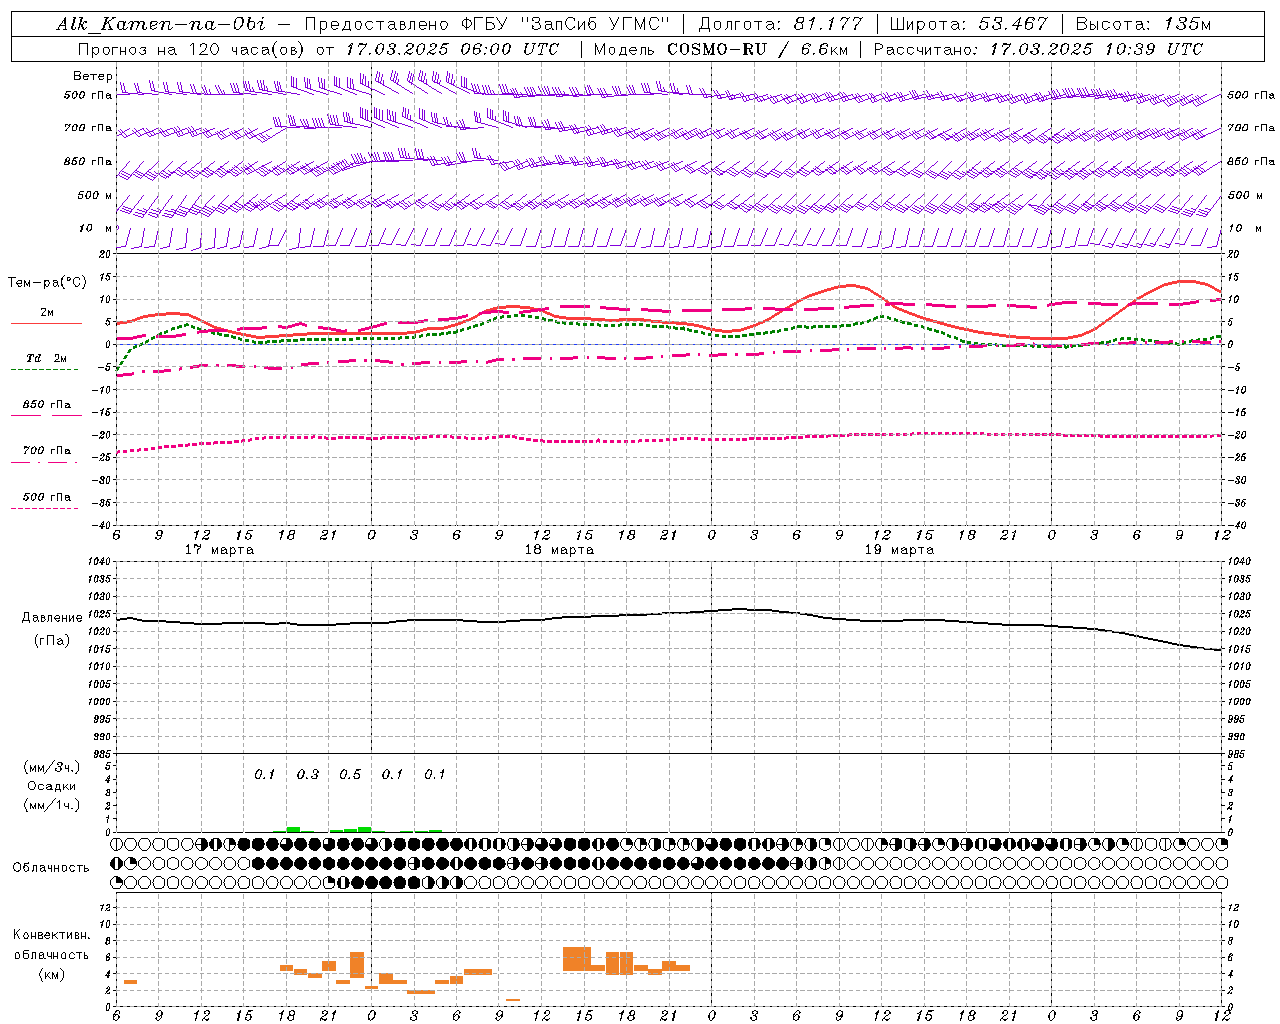Click the Долгота: 81.177 header field
This screenshot has height=1024, width=1280.
779,24
